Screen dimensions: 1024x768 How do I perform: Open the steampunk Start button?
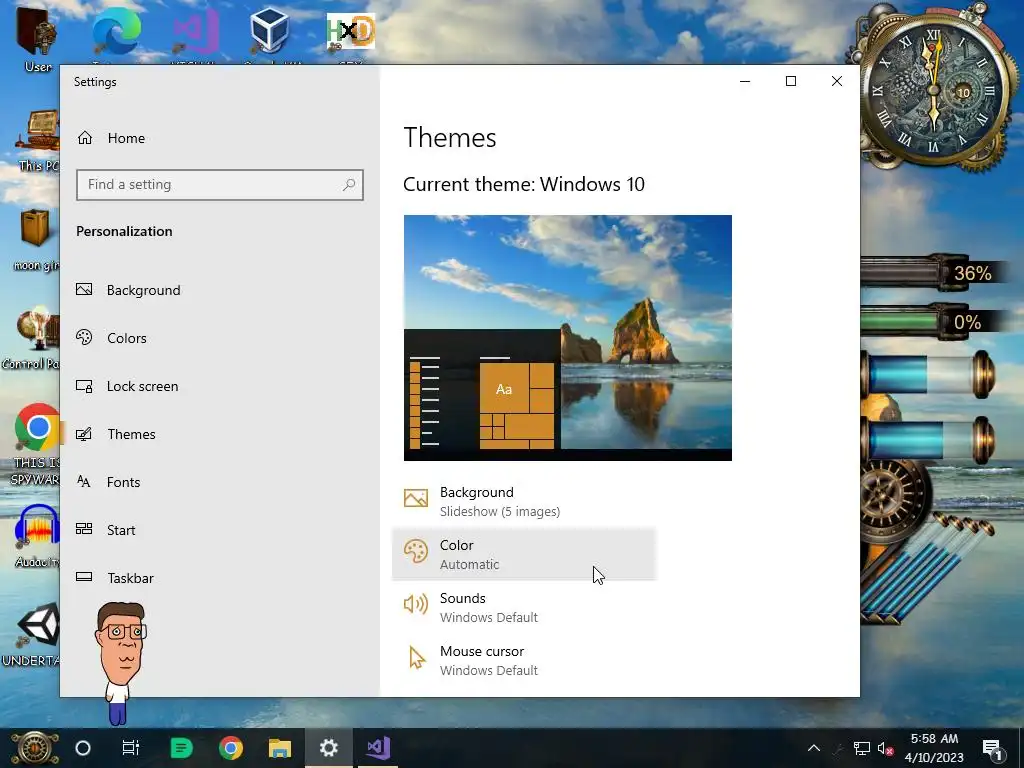coord(34,748)
